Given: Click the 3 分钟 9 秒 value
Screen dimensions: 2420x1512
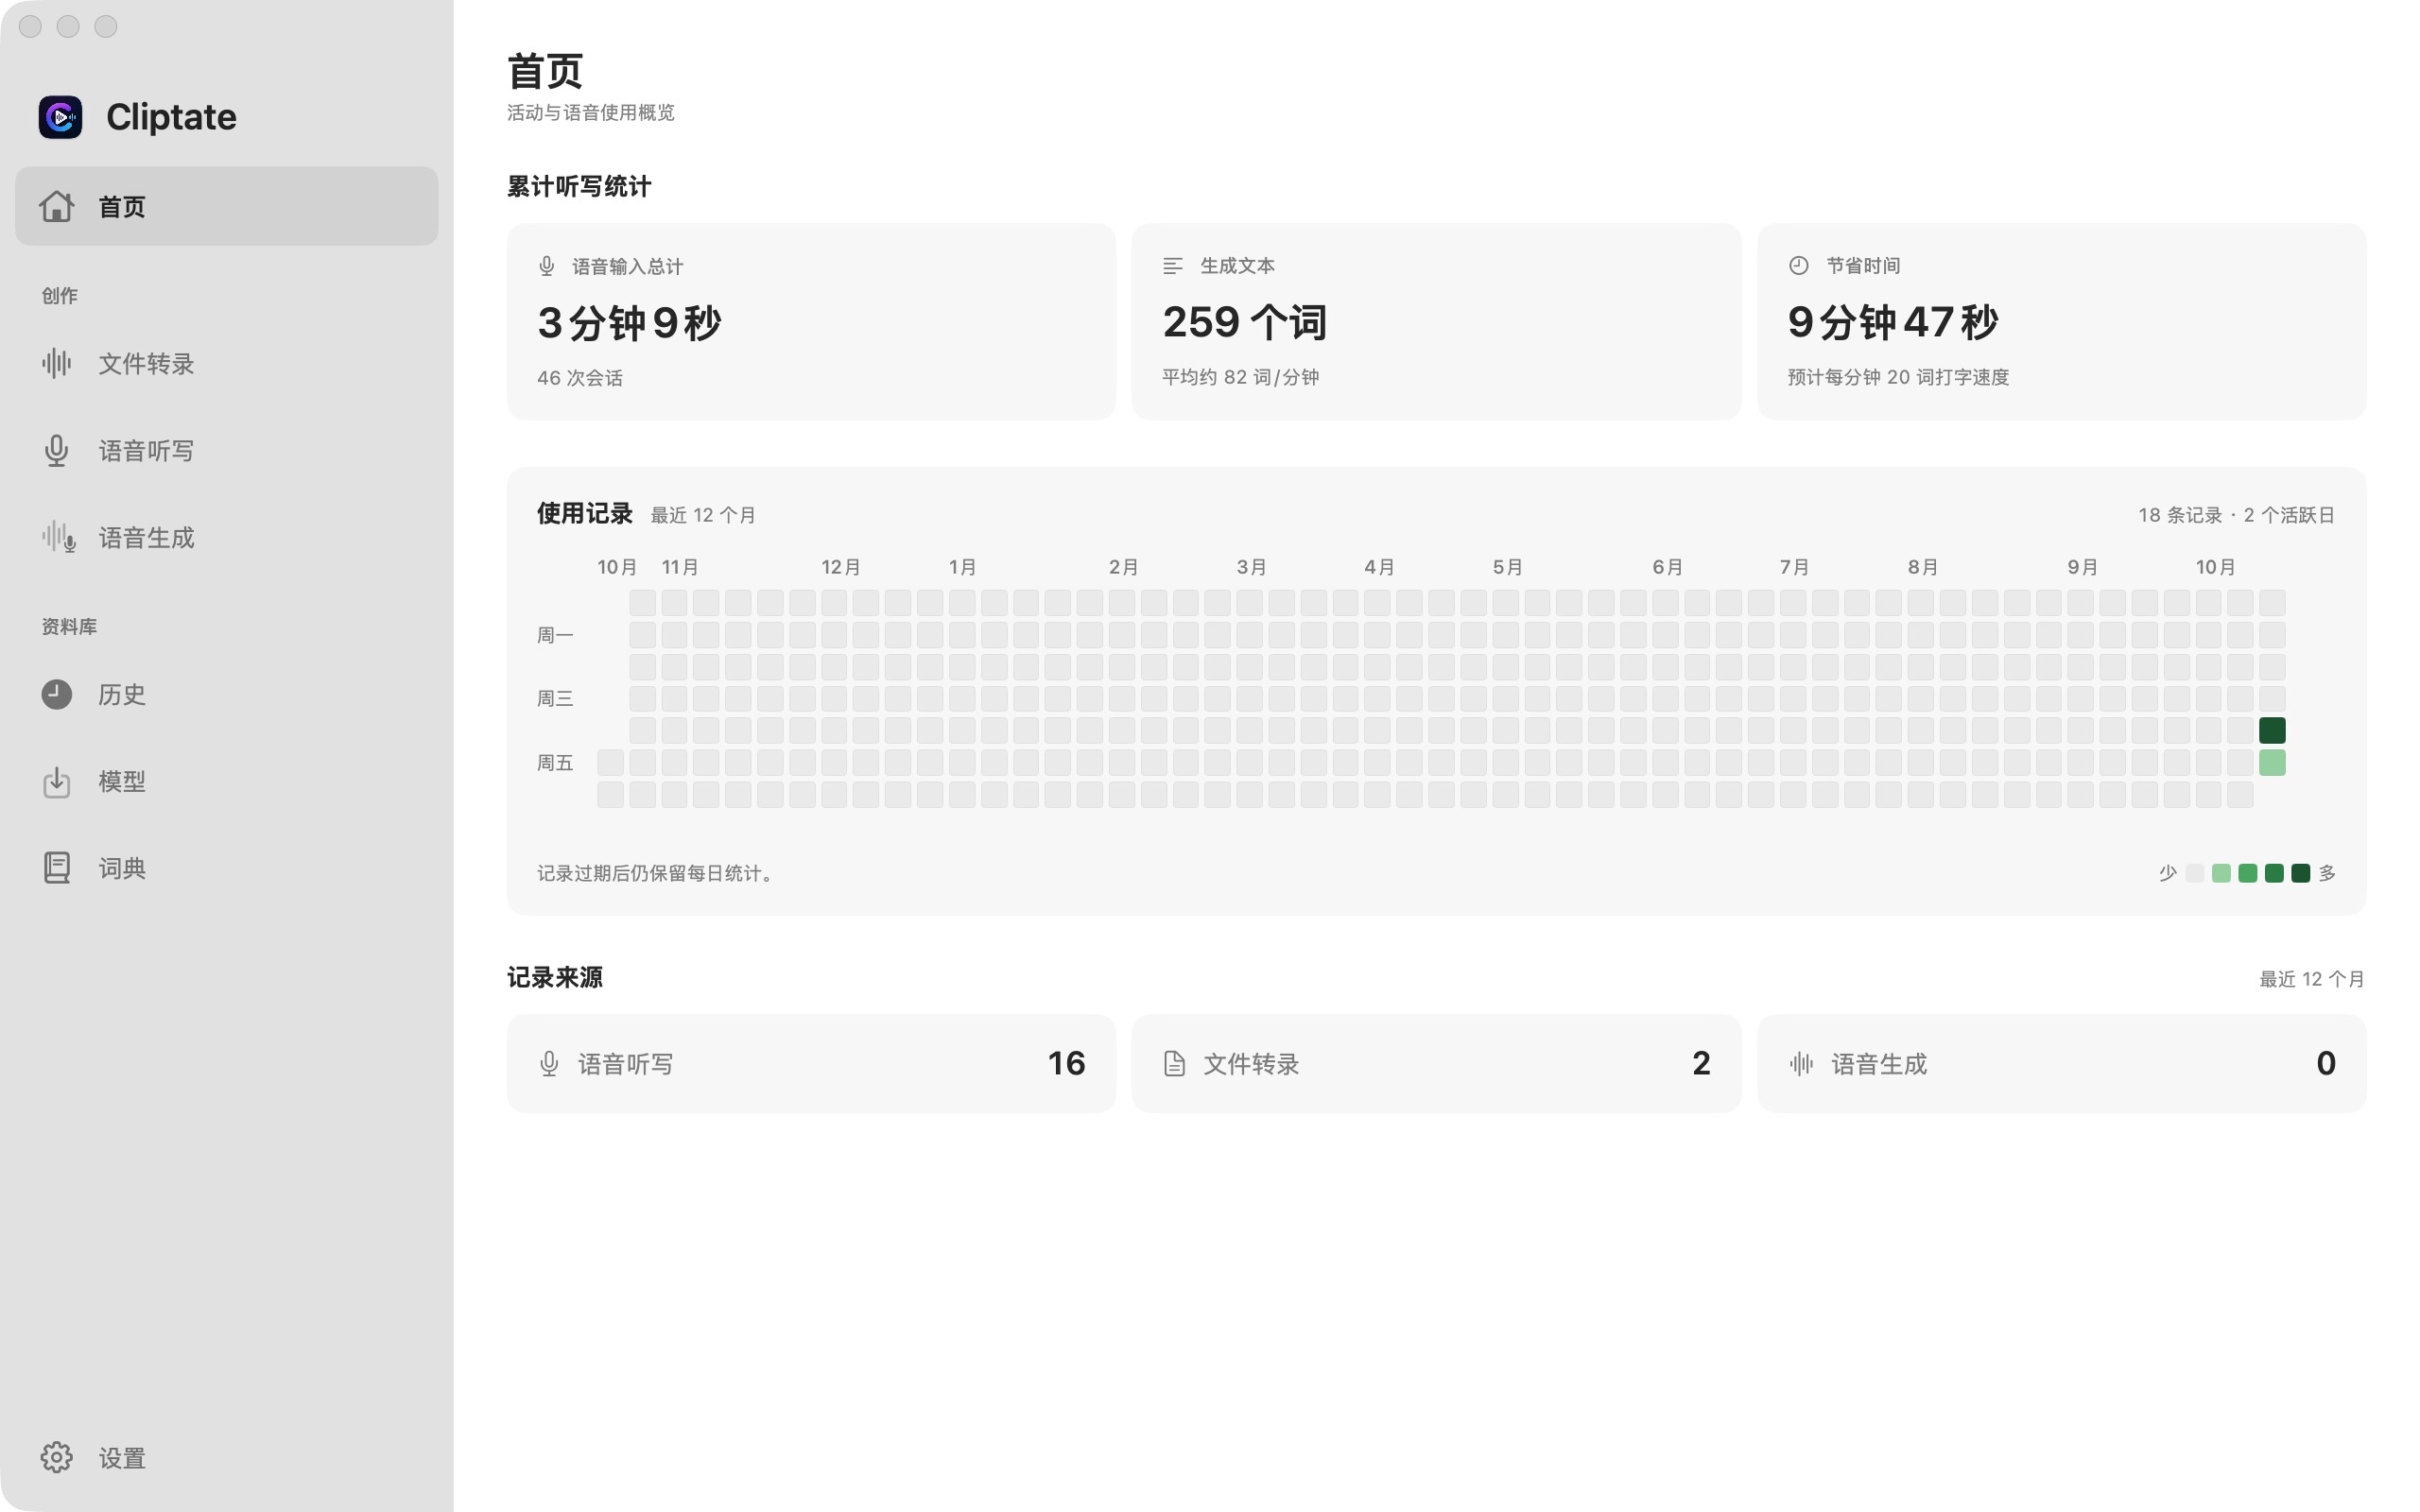Looking at the screenshot, I should pyautogui.click(x=629, y=322).
